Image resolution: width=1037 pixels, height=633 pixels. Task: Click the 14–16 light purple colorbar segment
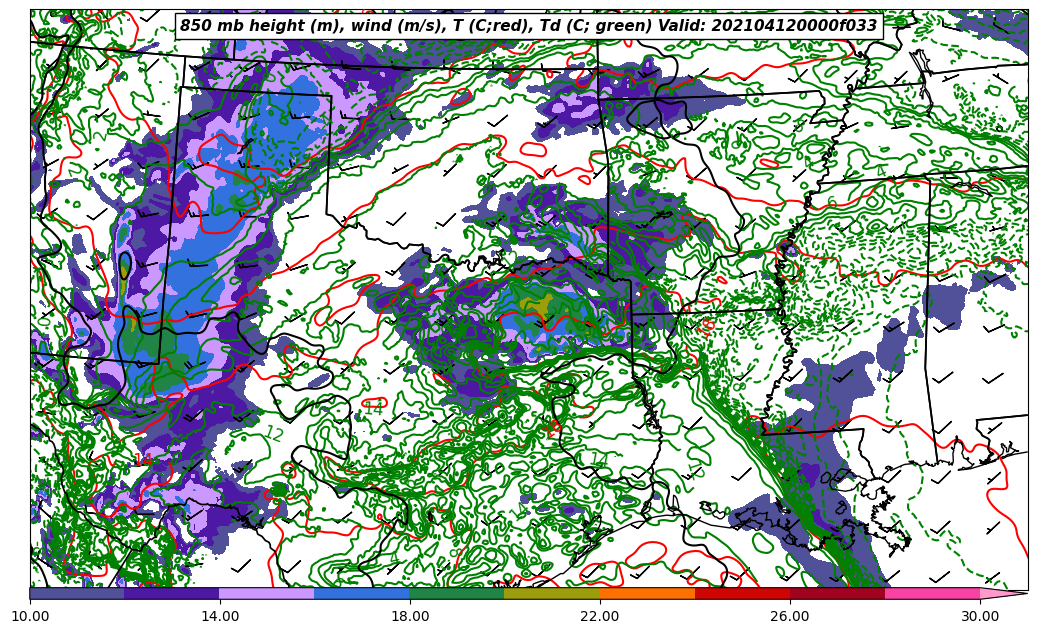click(267, 593)
